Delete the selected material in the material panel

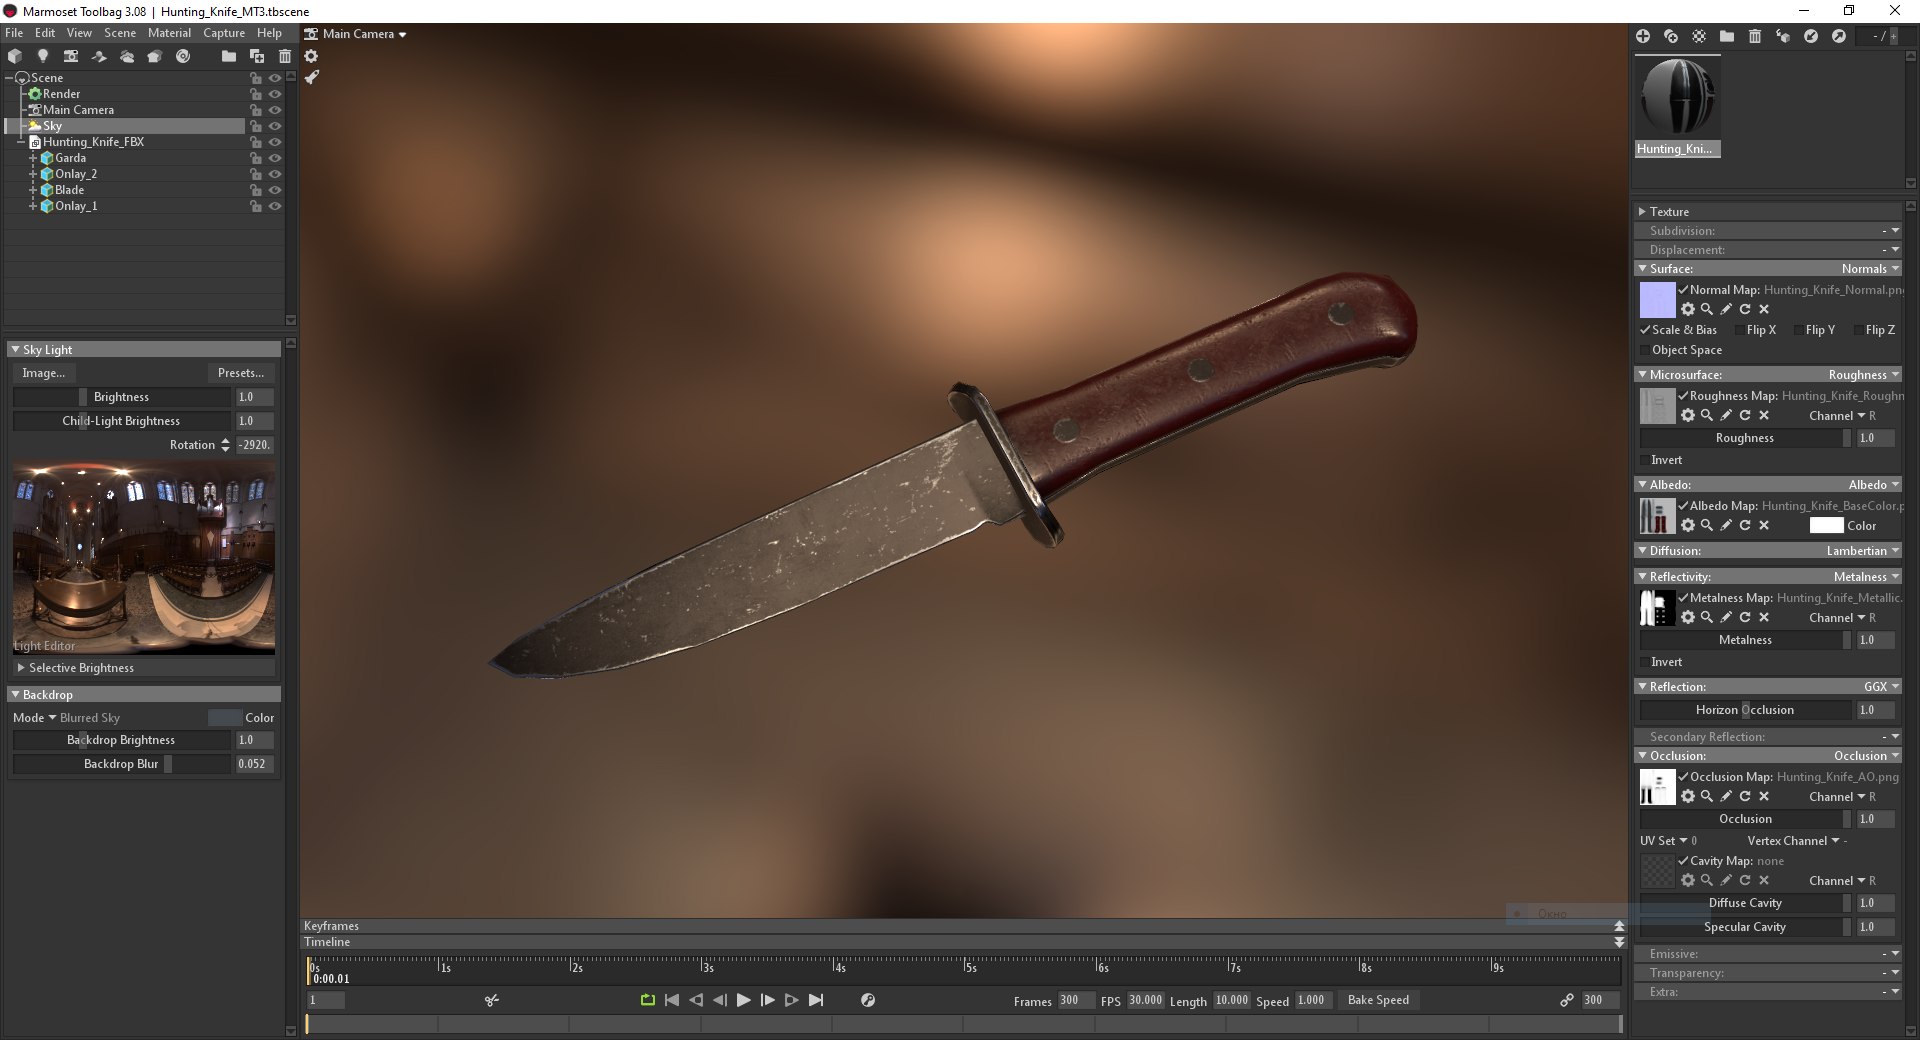1755,36
